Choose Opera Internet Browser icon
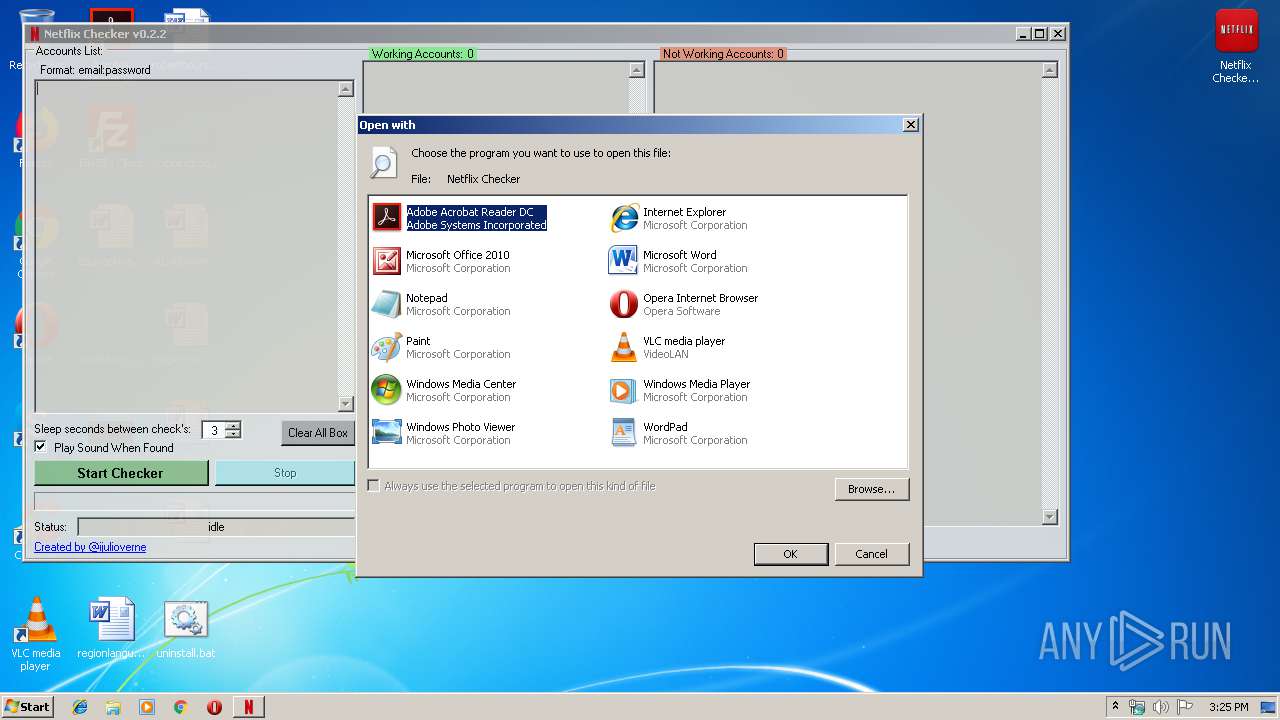 coord(624,304)
